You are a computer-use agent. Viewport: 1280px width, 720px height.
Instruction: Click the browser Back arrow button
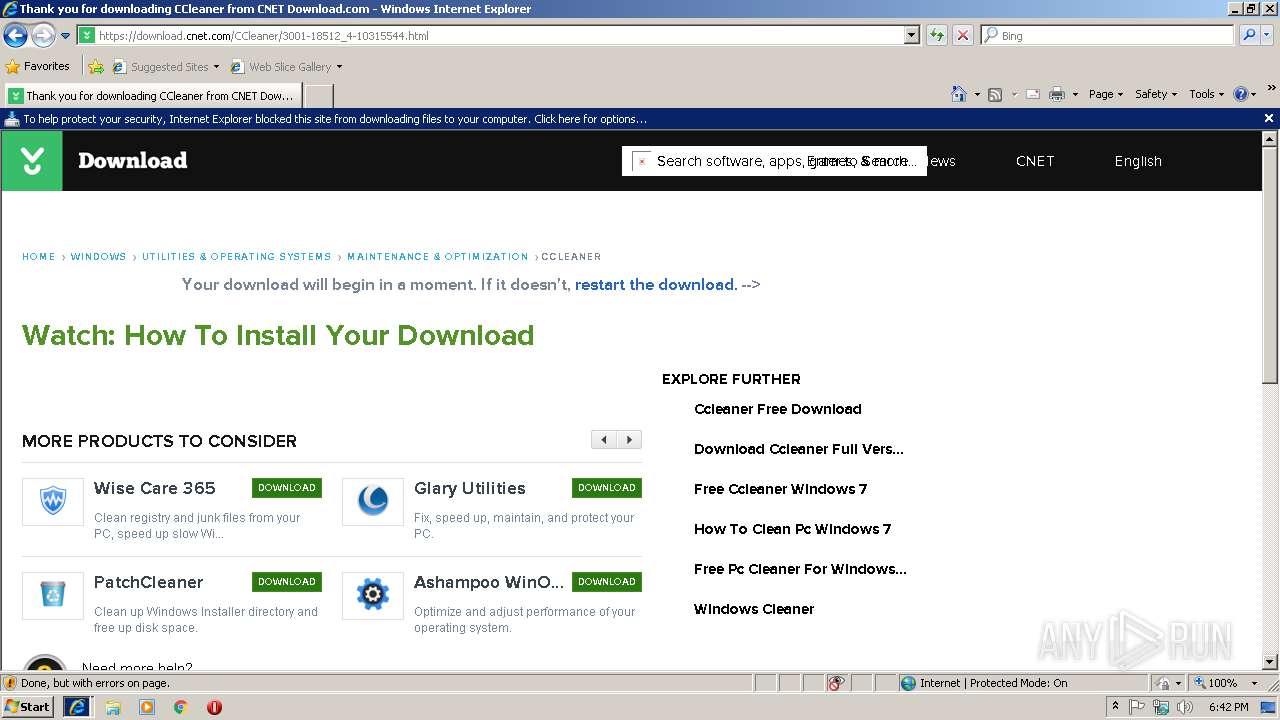[x=15, y=36]
